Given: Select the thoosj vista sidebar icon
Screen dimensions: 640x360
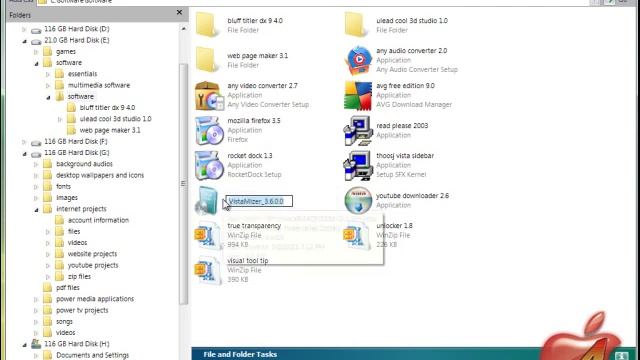Looking at the screenshot, I should 358,166.
